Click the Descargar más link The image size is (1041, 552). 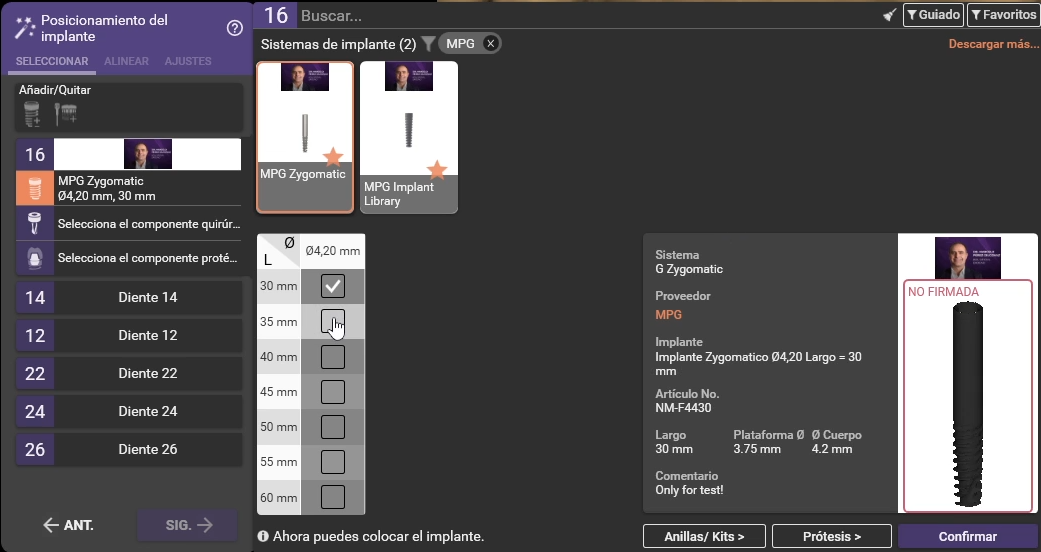coord(993,44)
